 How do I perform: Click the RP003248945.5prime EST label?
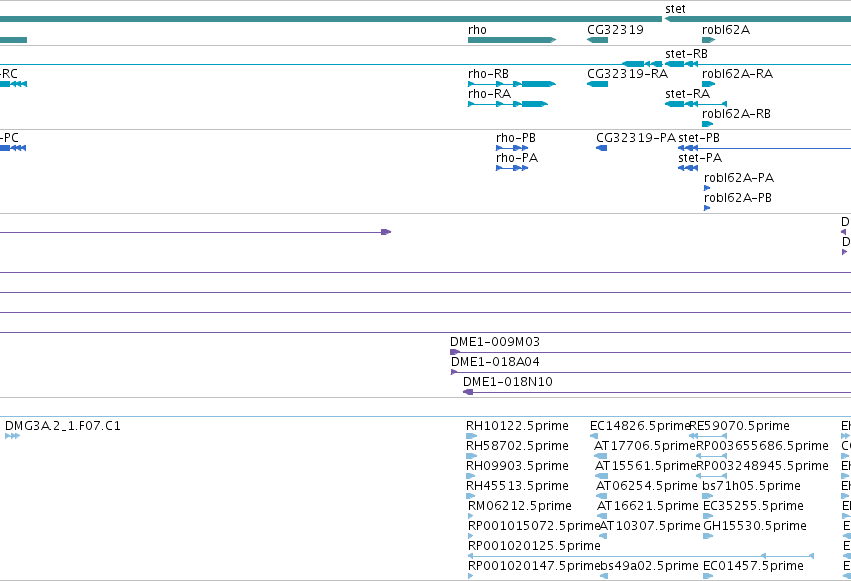click(762, 466)
